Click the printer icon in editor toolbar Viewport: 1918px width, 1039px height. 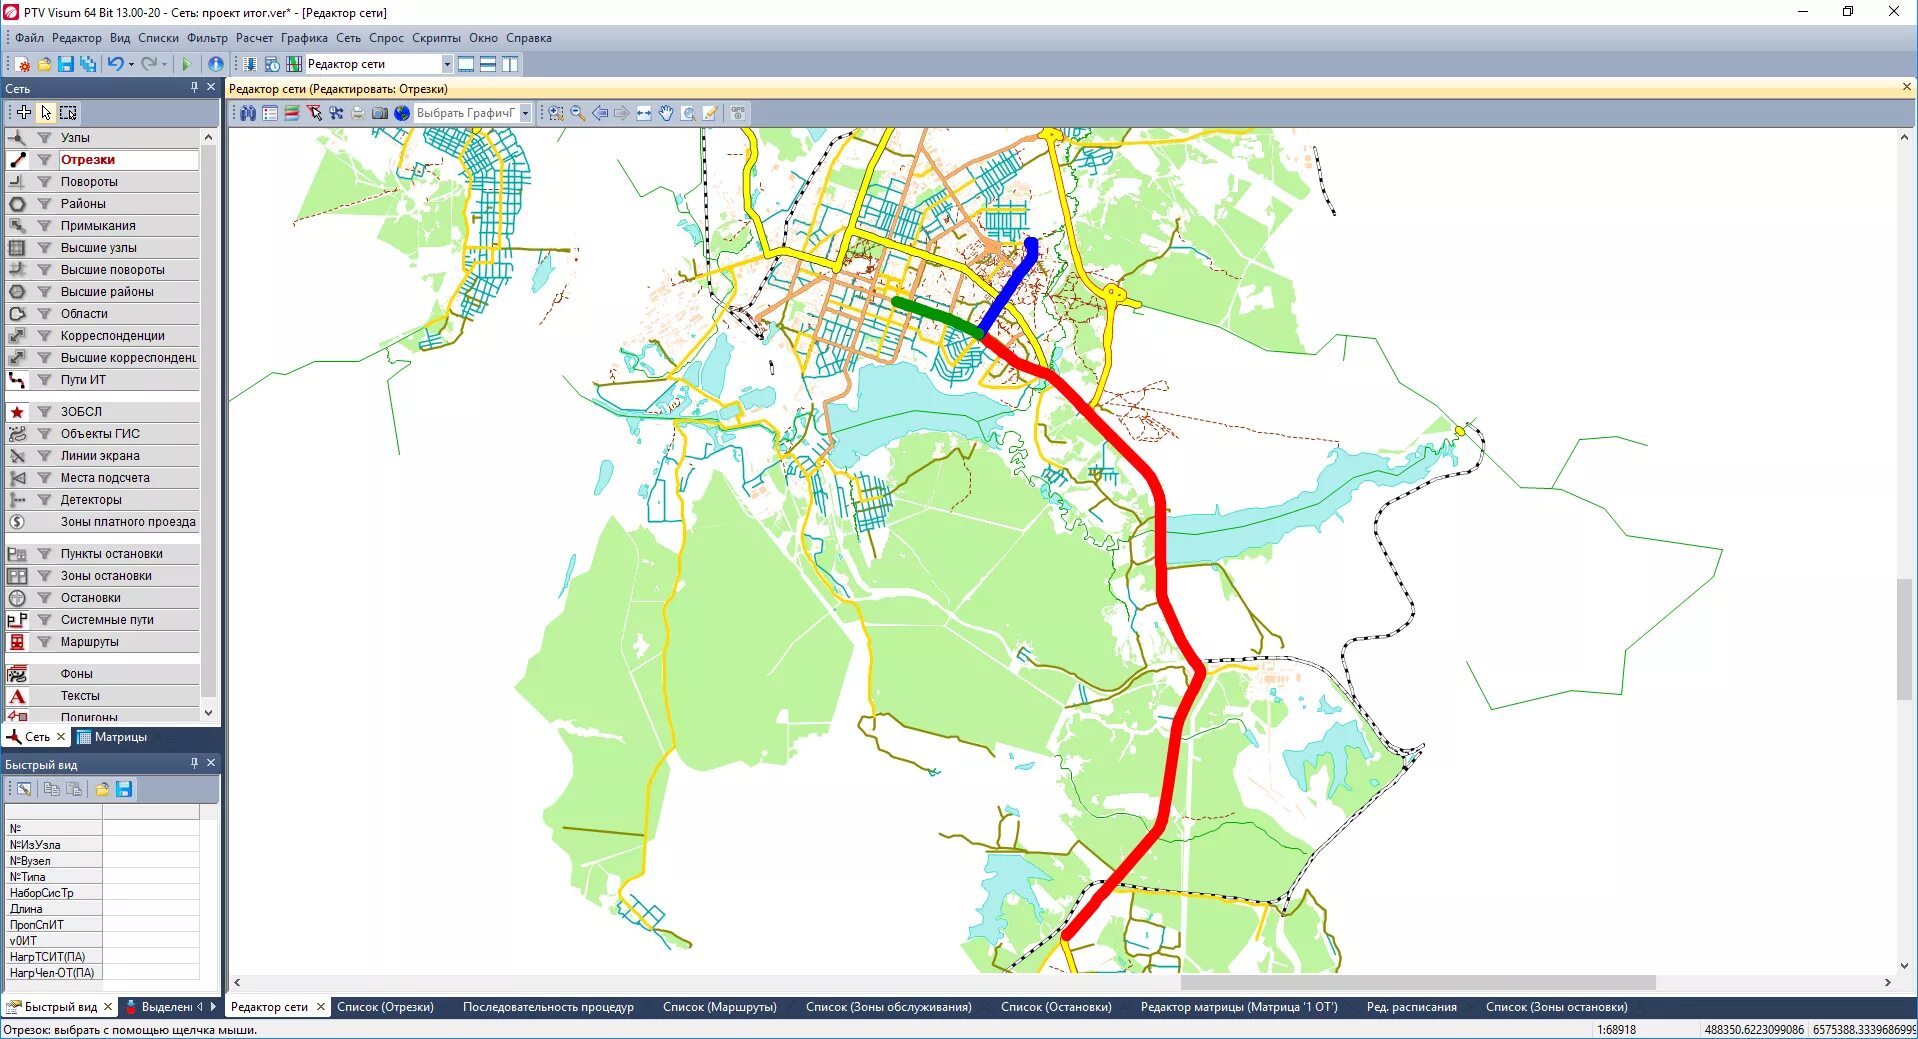click(358, 113)
